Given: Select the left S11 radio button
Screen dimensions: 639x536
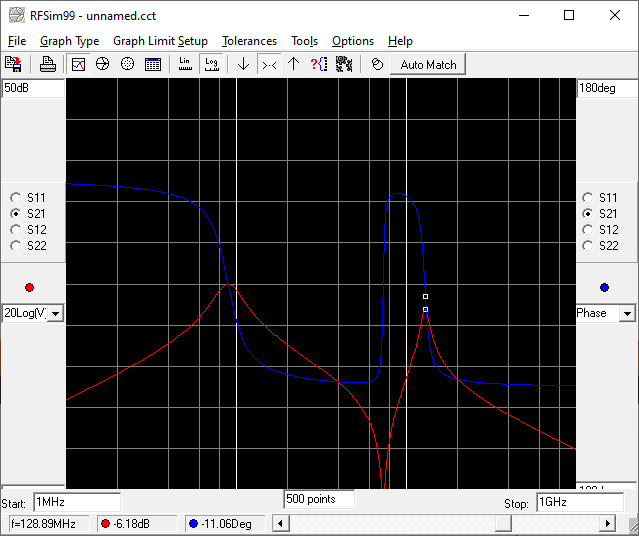Looking at the screenshot, I should click(16, 198).
